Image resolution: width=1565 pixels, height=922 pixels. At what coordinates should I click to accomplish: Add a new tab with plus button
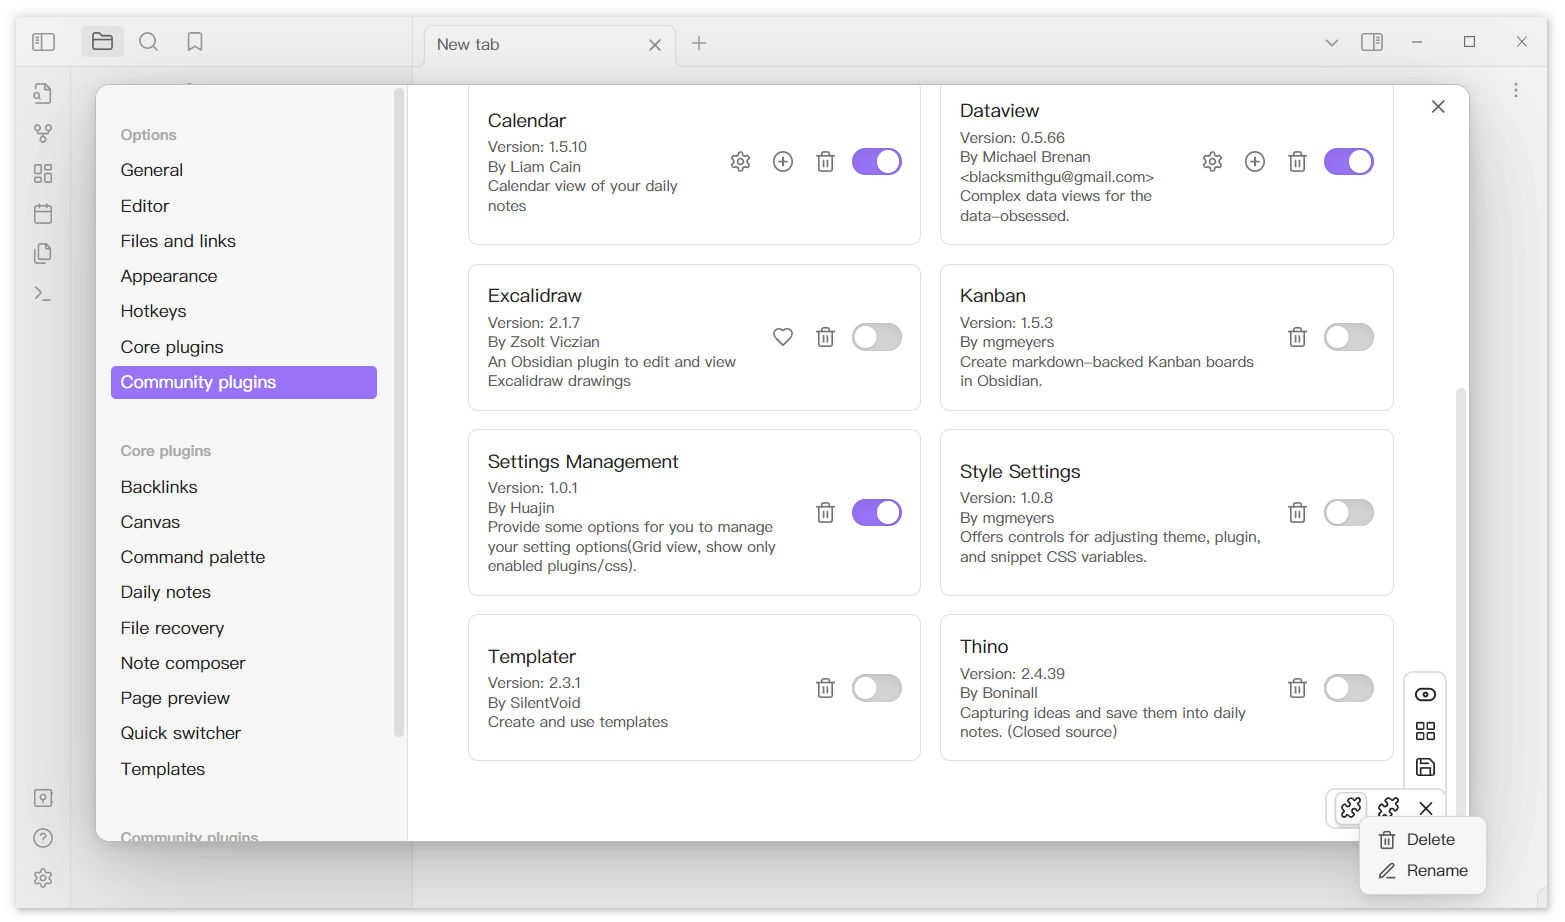click(x=699, y=43)
